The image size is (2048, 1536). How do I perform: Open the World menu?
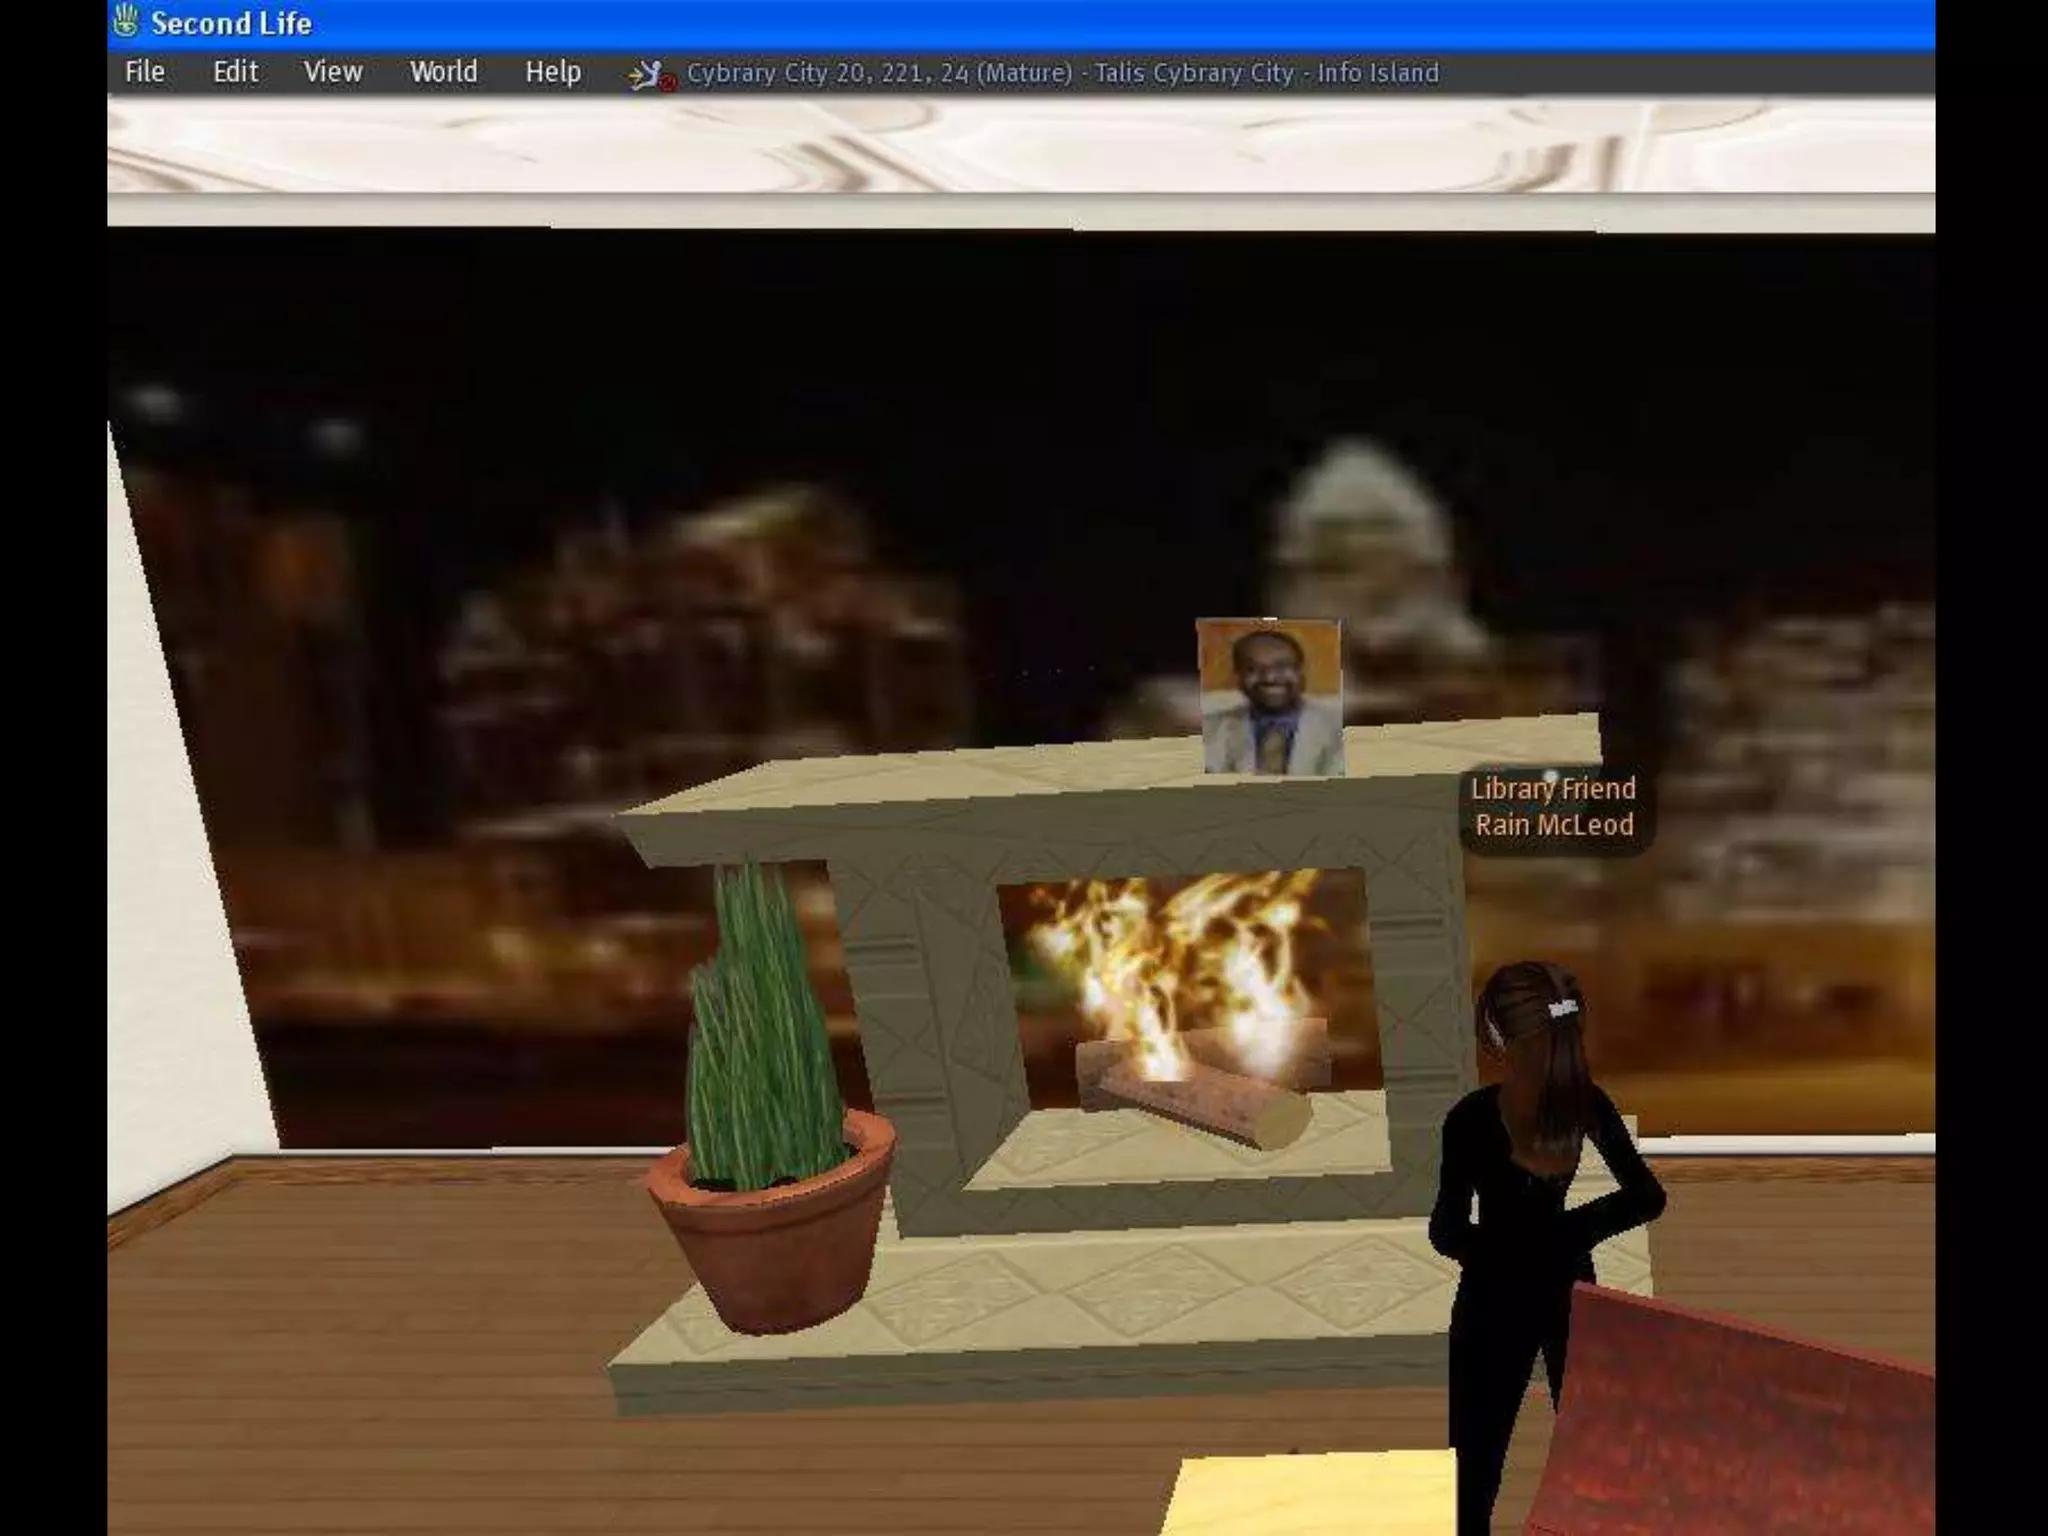pos(443,72)
